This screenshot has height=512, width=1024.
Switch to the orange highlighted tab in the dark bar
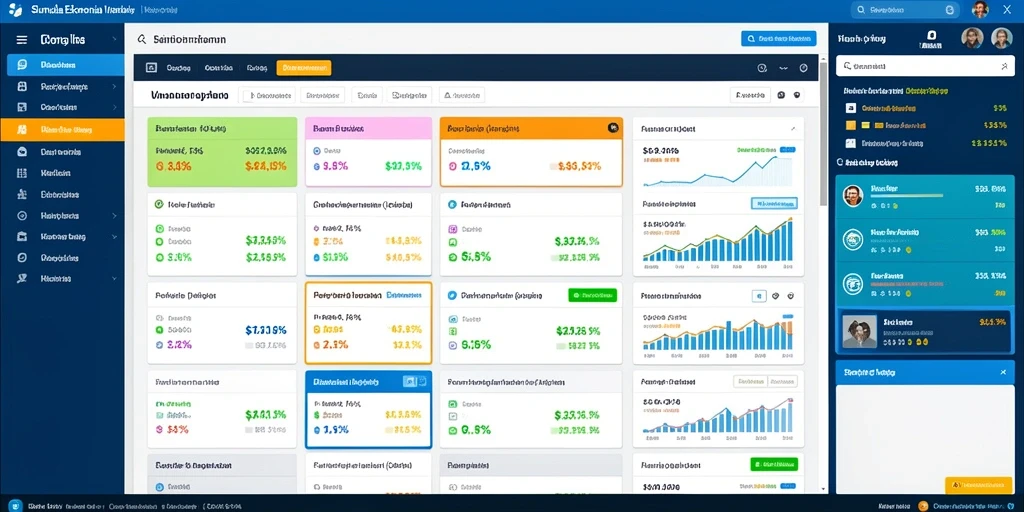point(304,67)
